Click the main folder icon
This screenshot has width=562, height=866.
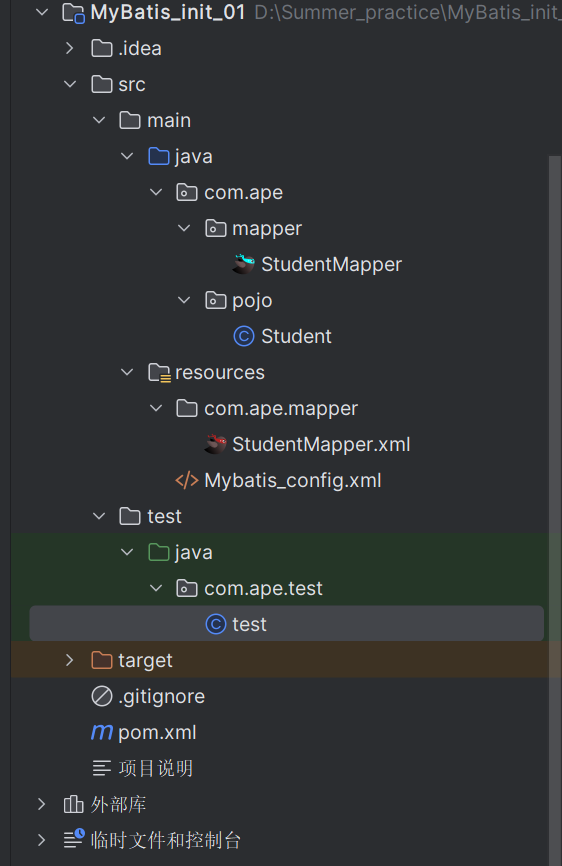coord(130,120)
